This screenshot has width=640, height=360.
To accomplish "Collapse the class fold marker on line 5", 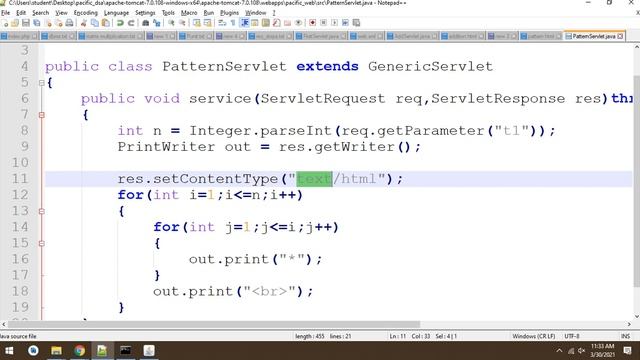I will click(x=42, y=83).
